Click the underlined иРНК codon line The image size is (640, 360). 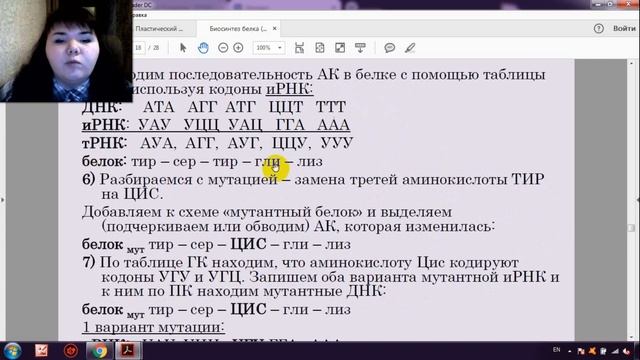point(216,124)
